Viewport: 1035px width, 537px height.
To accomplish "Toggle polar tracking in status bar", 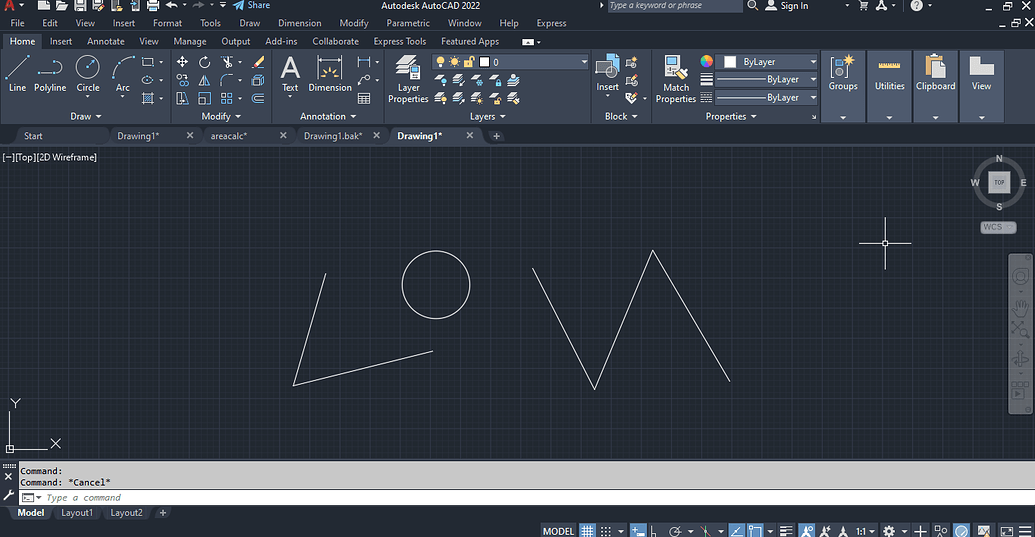I will coord(677,531).
